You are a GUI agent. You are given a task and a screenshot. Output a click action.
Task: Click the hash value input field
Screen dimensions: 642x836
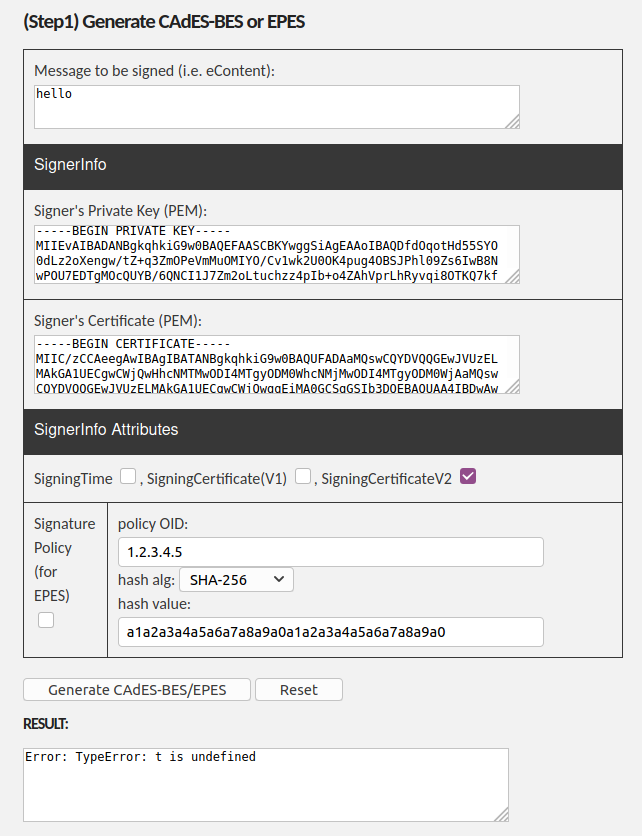point(328,631)
